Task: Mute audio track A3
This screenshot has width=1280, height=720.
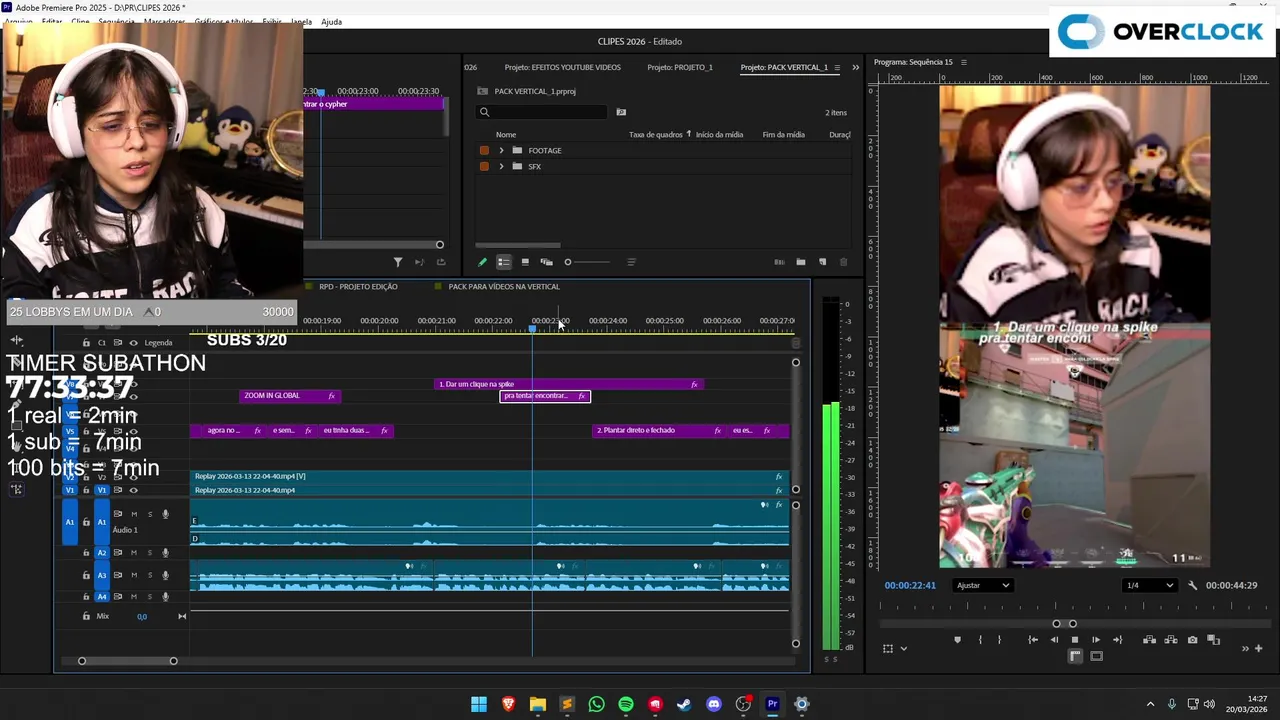Action: tap(134, 575)
